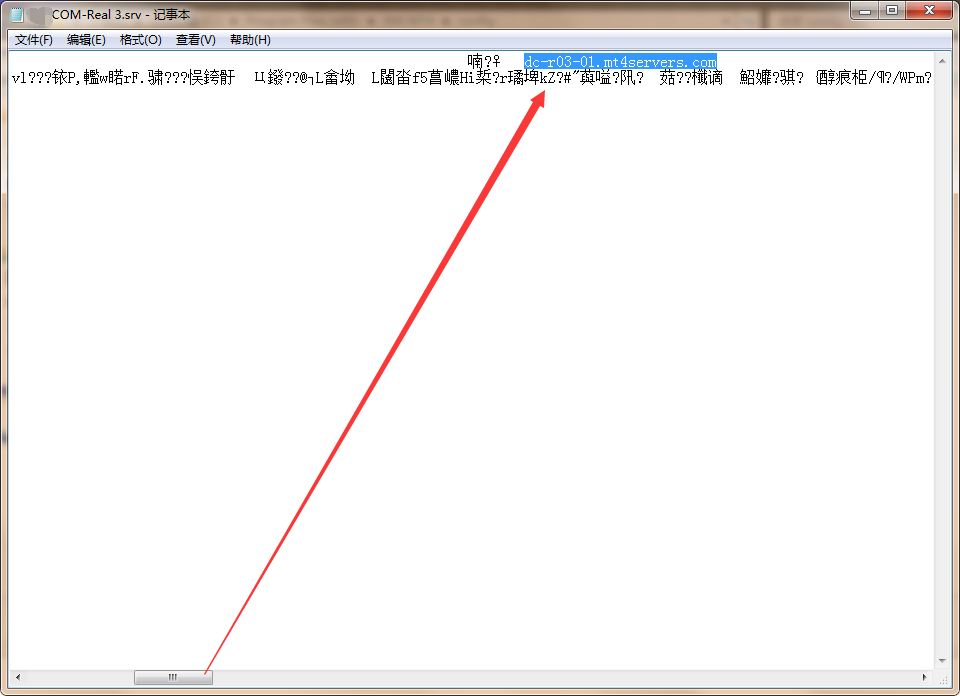Viewport: 960px width, 696px height.
Task: Click in the empty text editing area
Action: pos(470,350)
